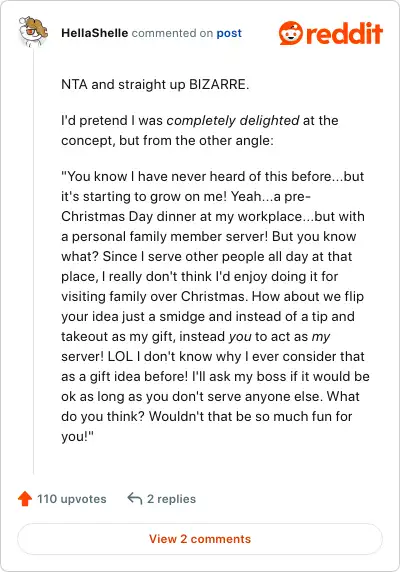Visit the HellaShelle username profile
Image resolution: width=400 pixels, height=572 pixels.
[94, 33]
